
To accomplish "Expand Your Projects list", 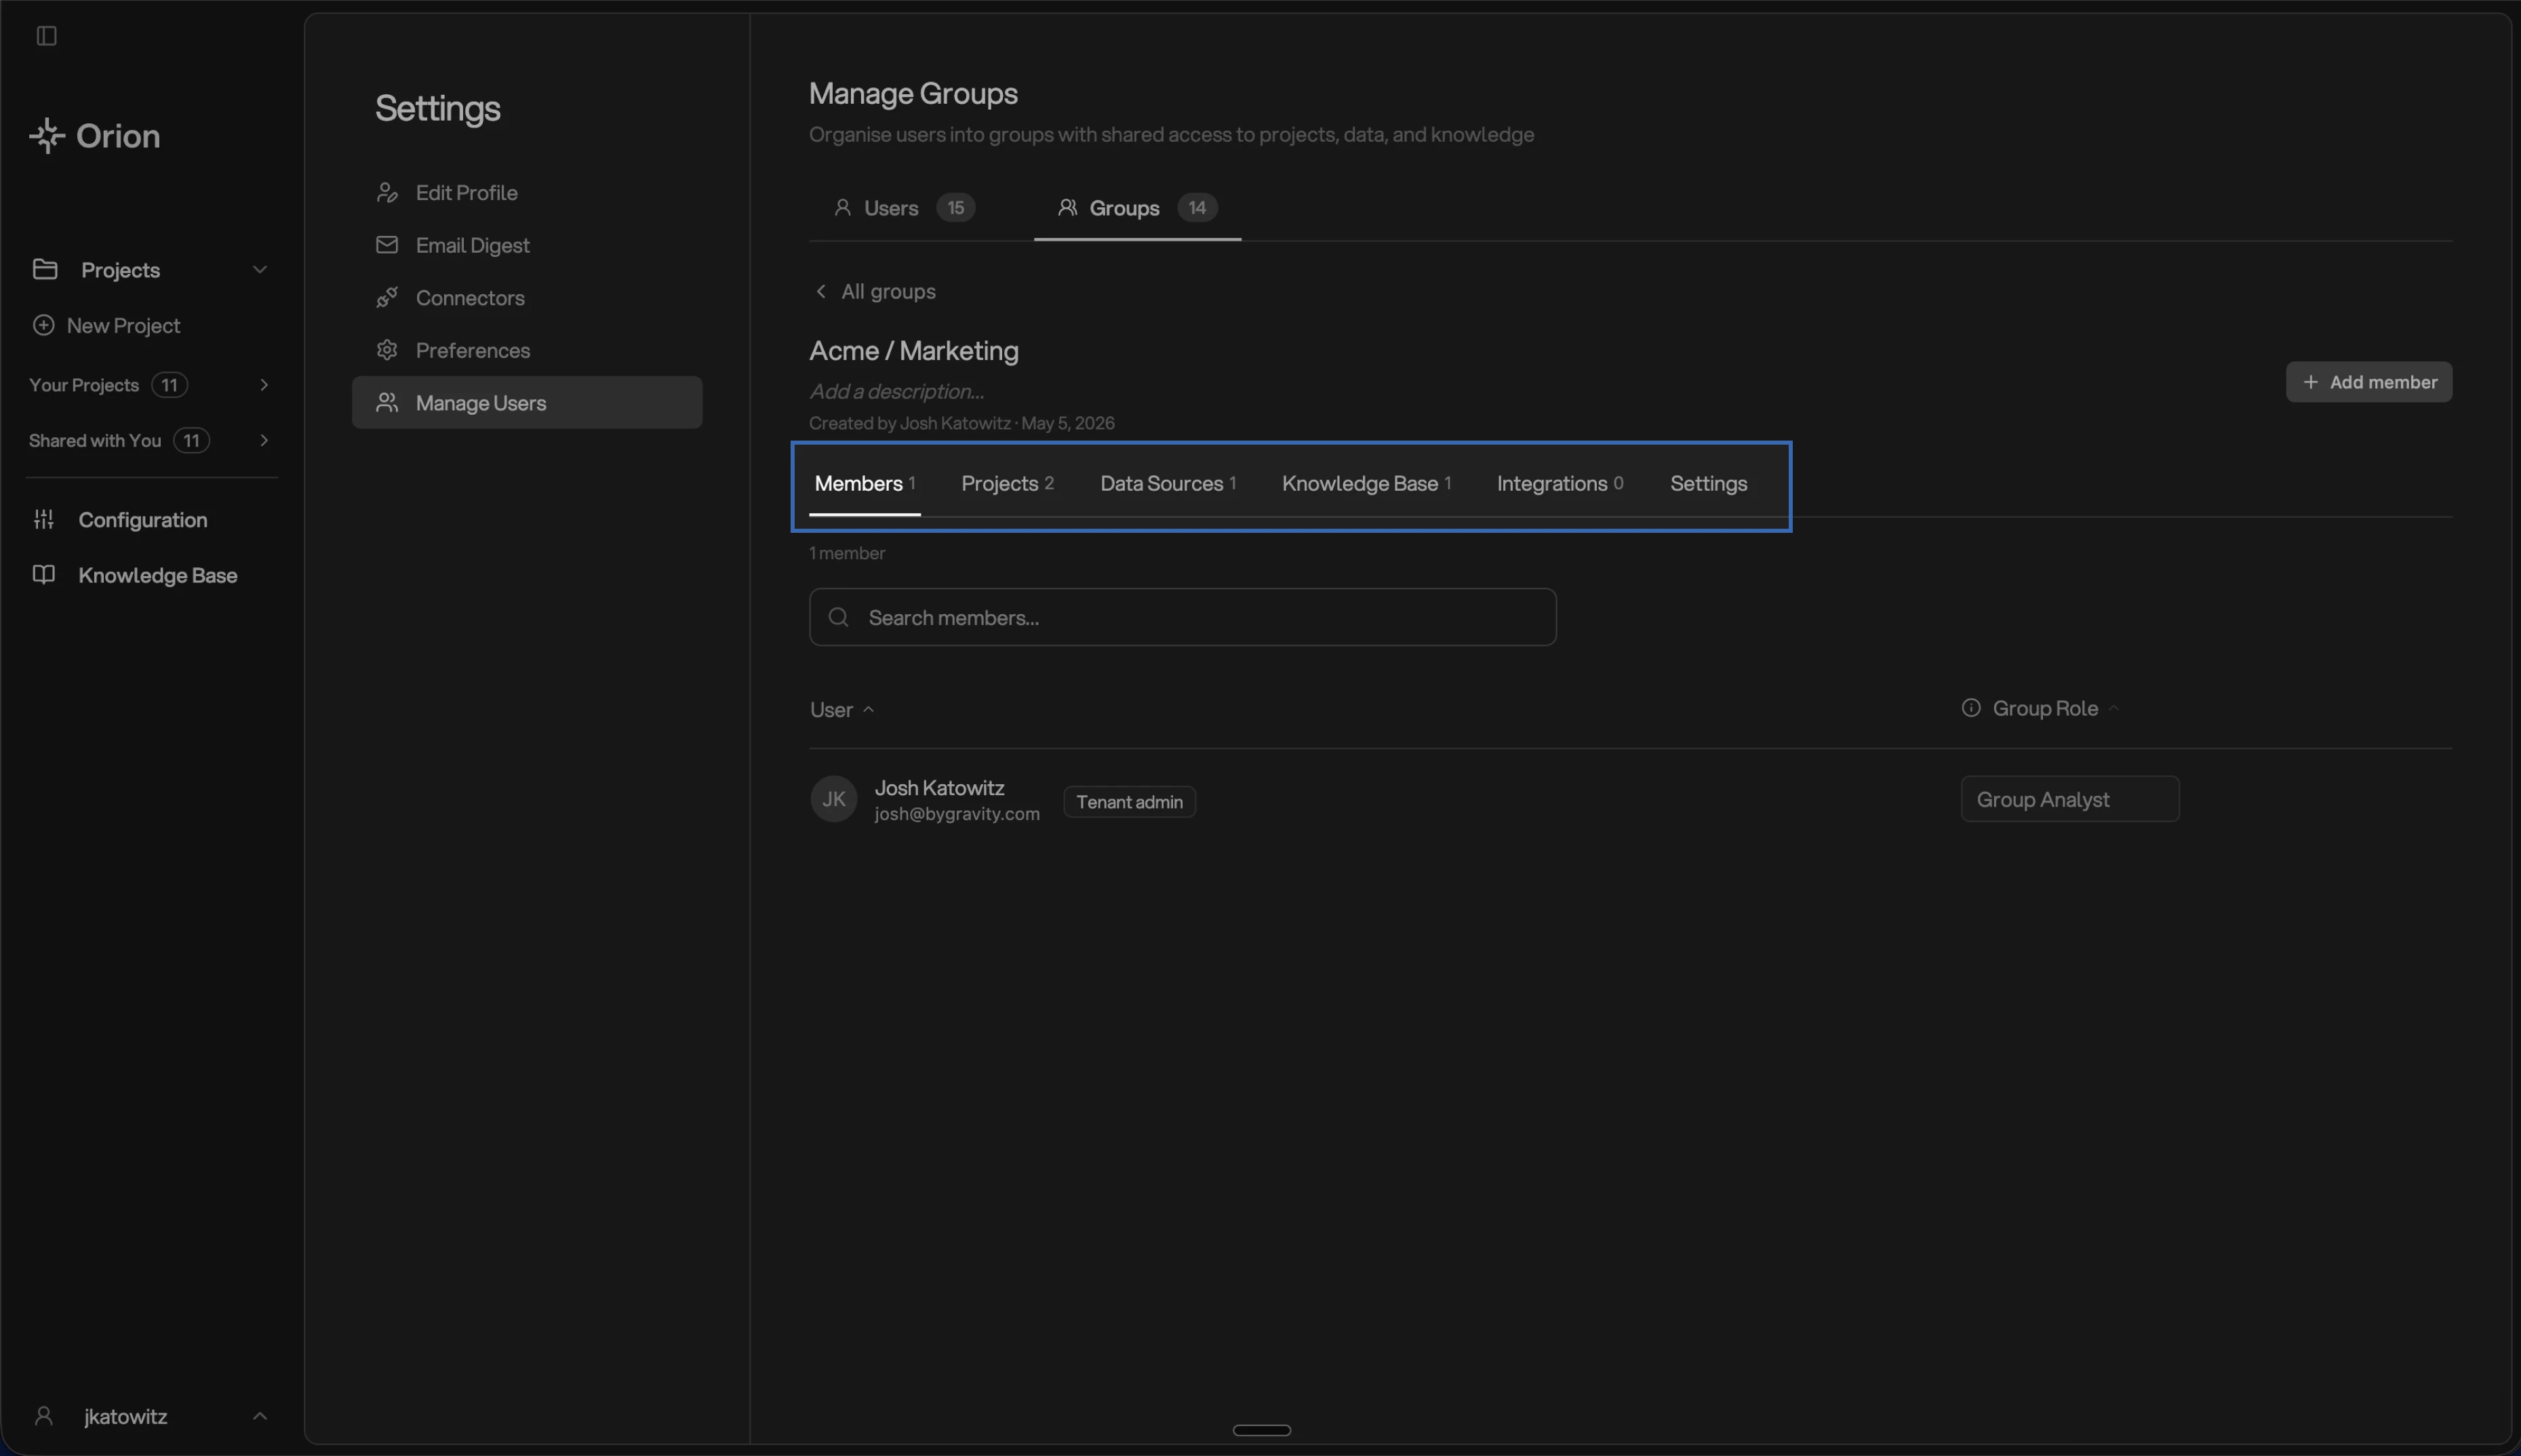I will click(x=264, y=385).
